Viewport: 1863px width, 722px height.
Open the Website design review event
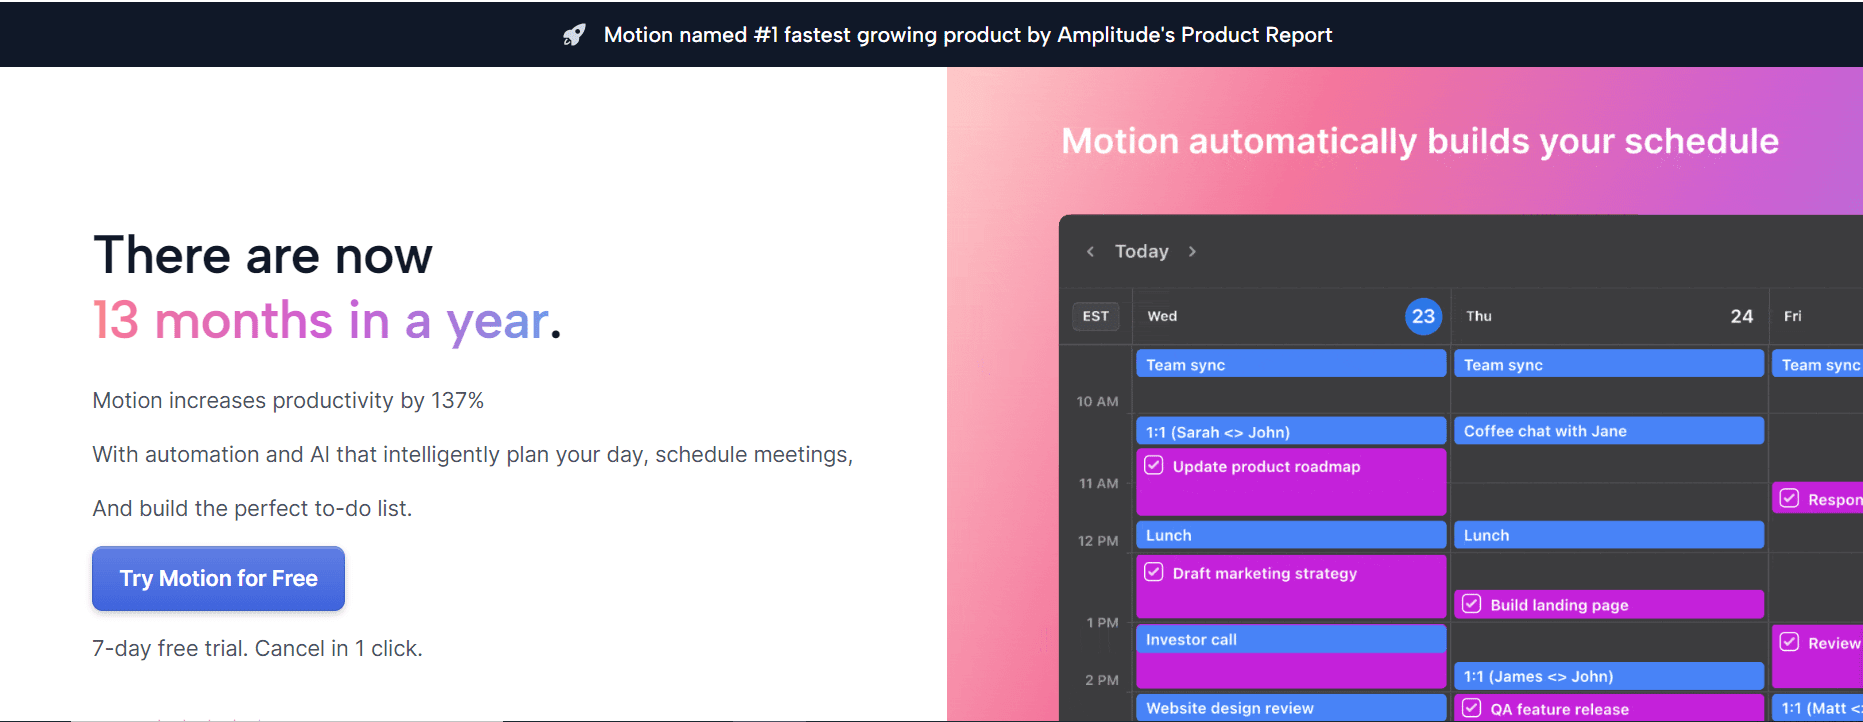pyautogui.click(x=1291, y=708)
